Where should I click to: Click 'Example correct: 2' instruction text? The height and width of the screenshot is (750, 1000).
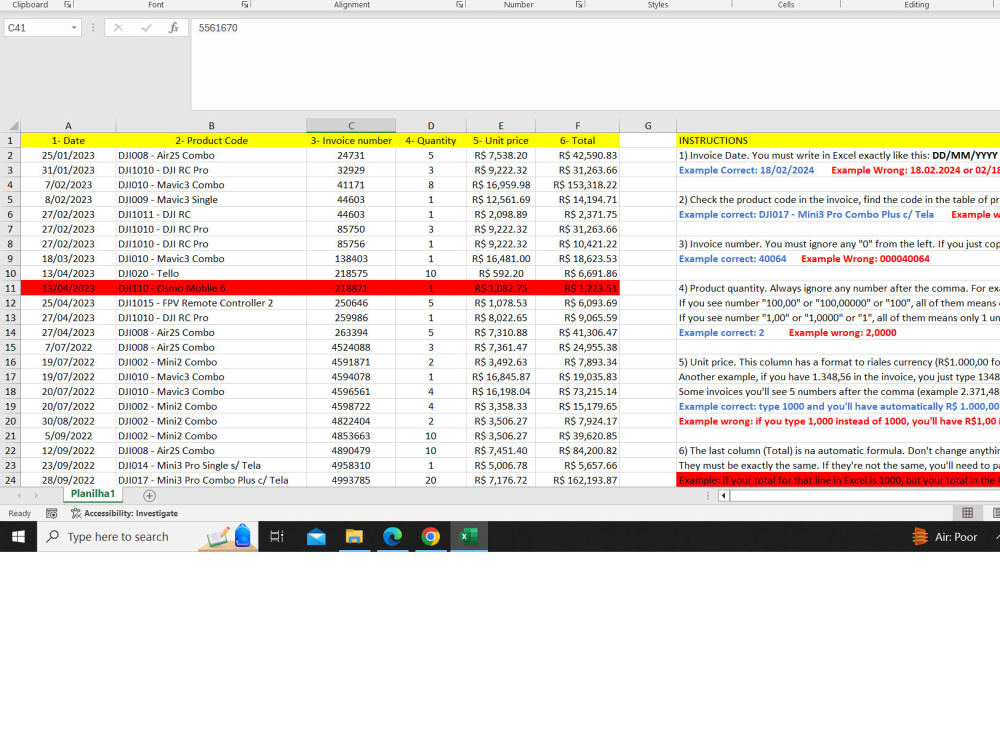[x=721, y=333]
